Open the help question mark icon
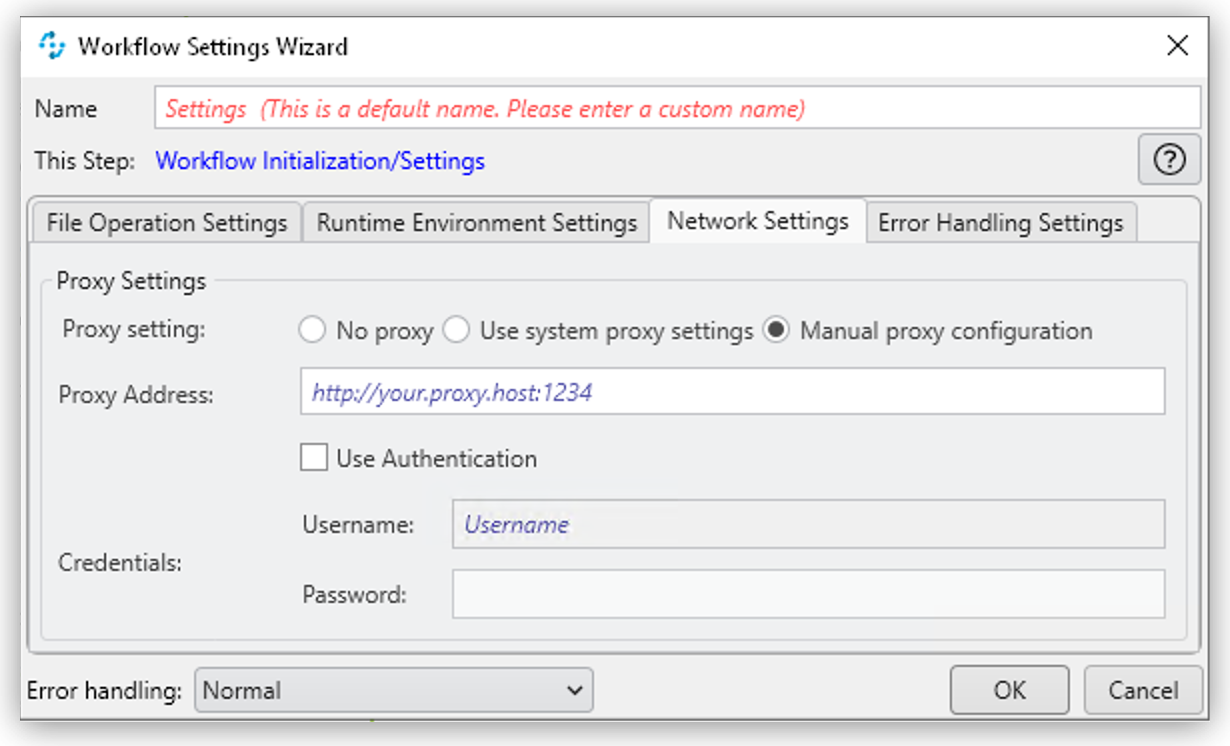 (1169, 160)
